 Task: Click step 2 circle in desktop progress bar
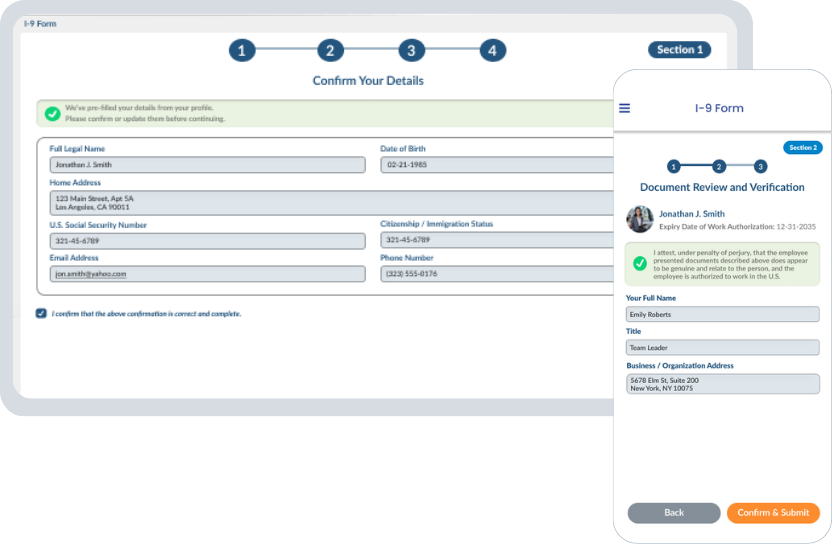coord(330,50)
